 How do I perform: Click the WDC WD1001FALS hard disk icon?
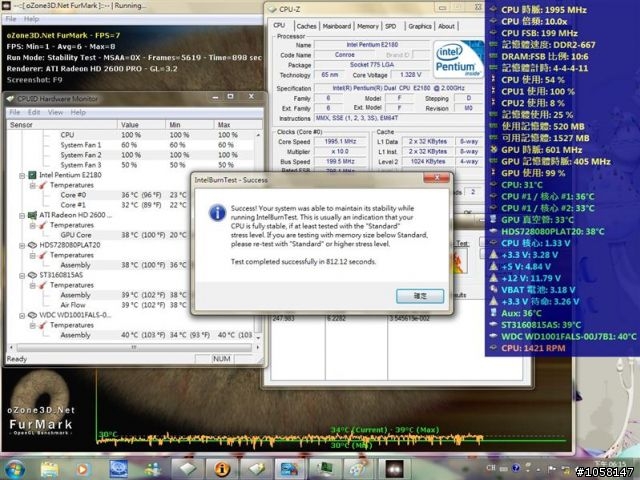[32, 315]
